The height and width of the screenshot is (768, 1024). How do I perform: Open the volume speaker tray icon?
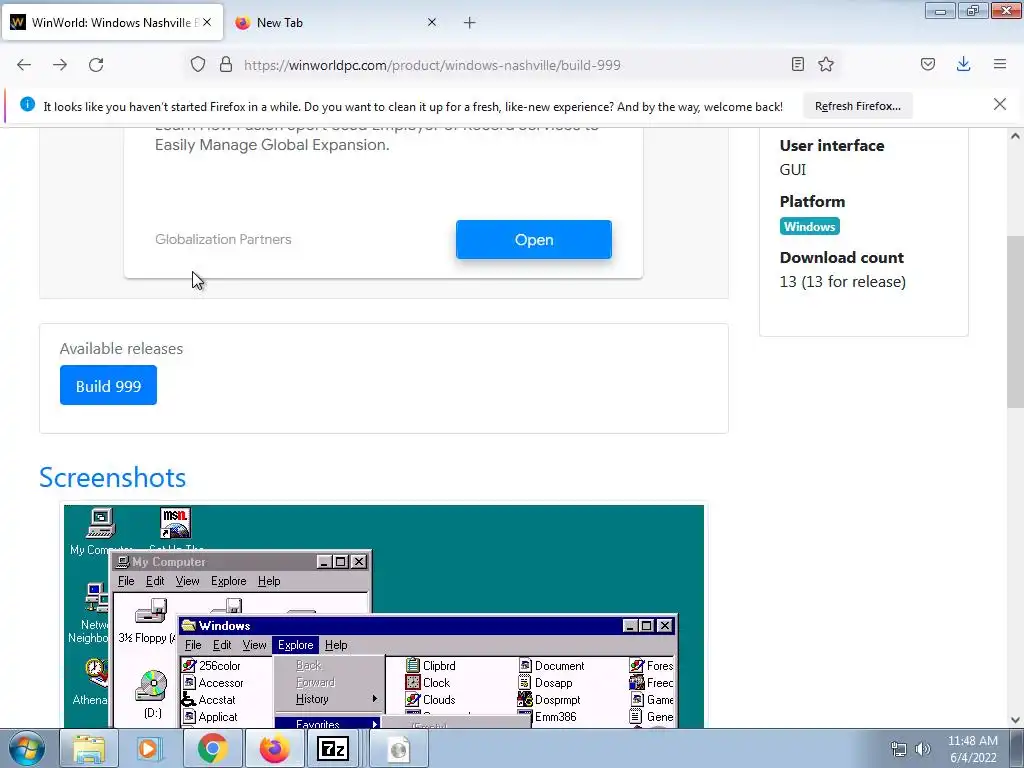[922, 750]
